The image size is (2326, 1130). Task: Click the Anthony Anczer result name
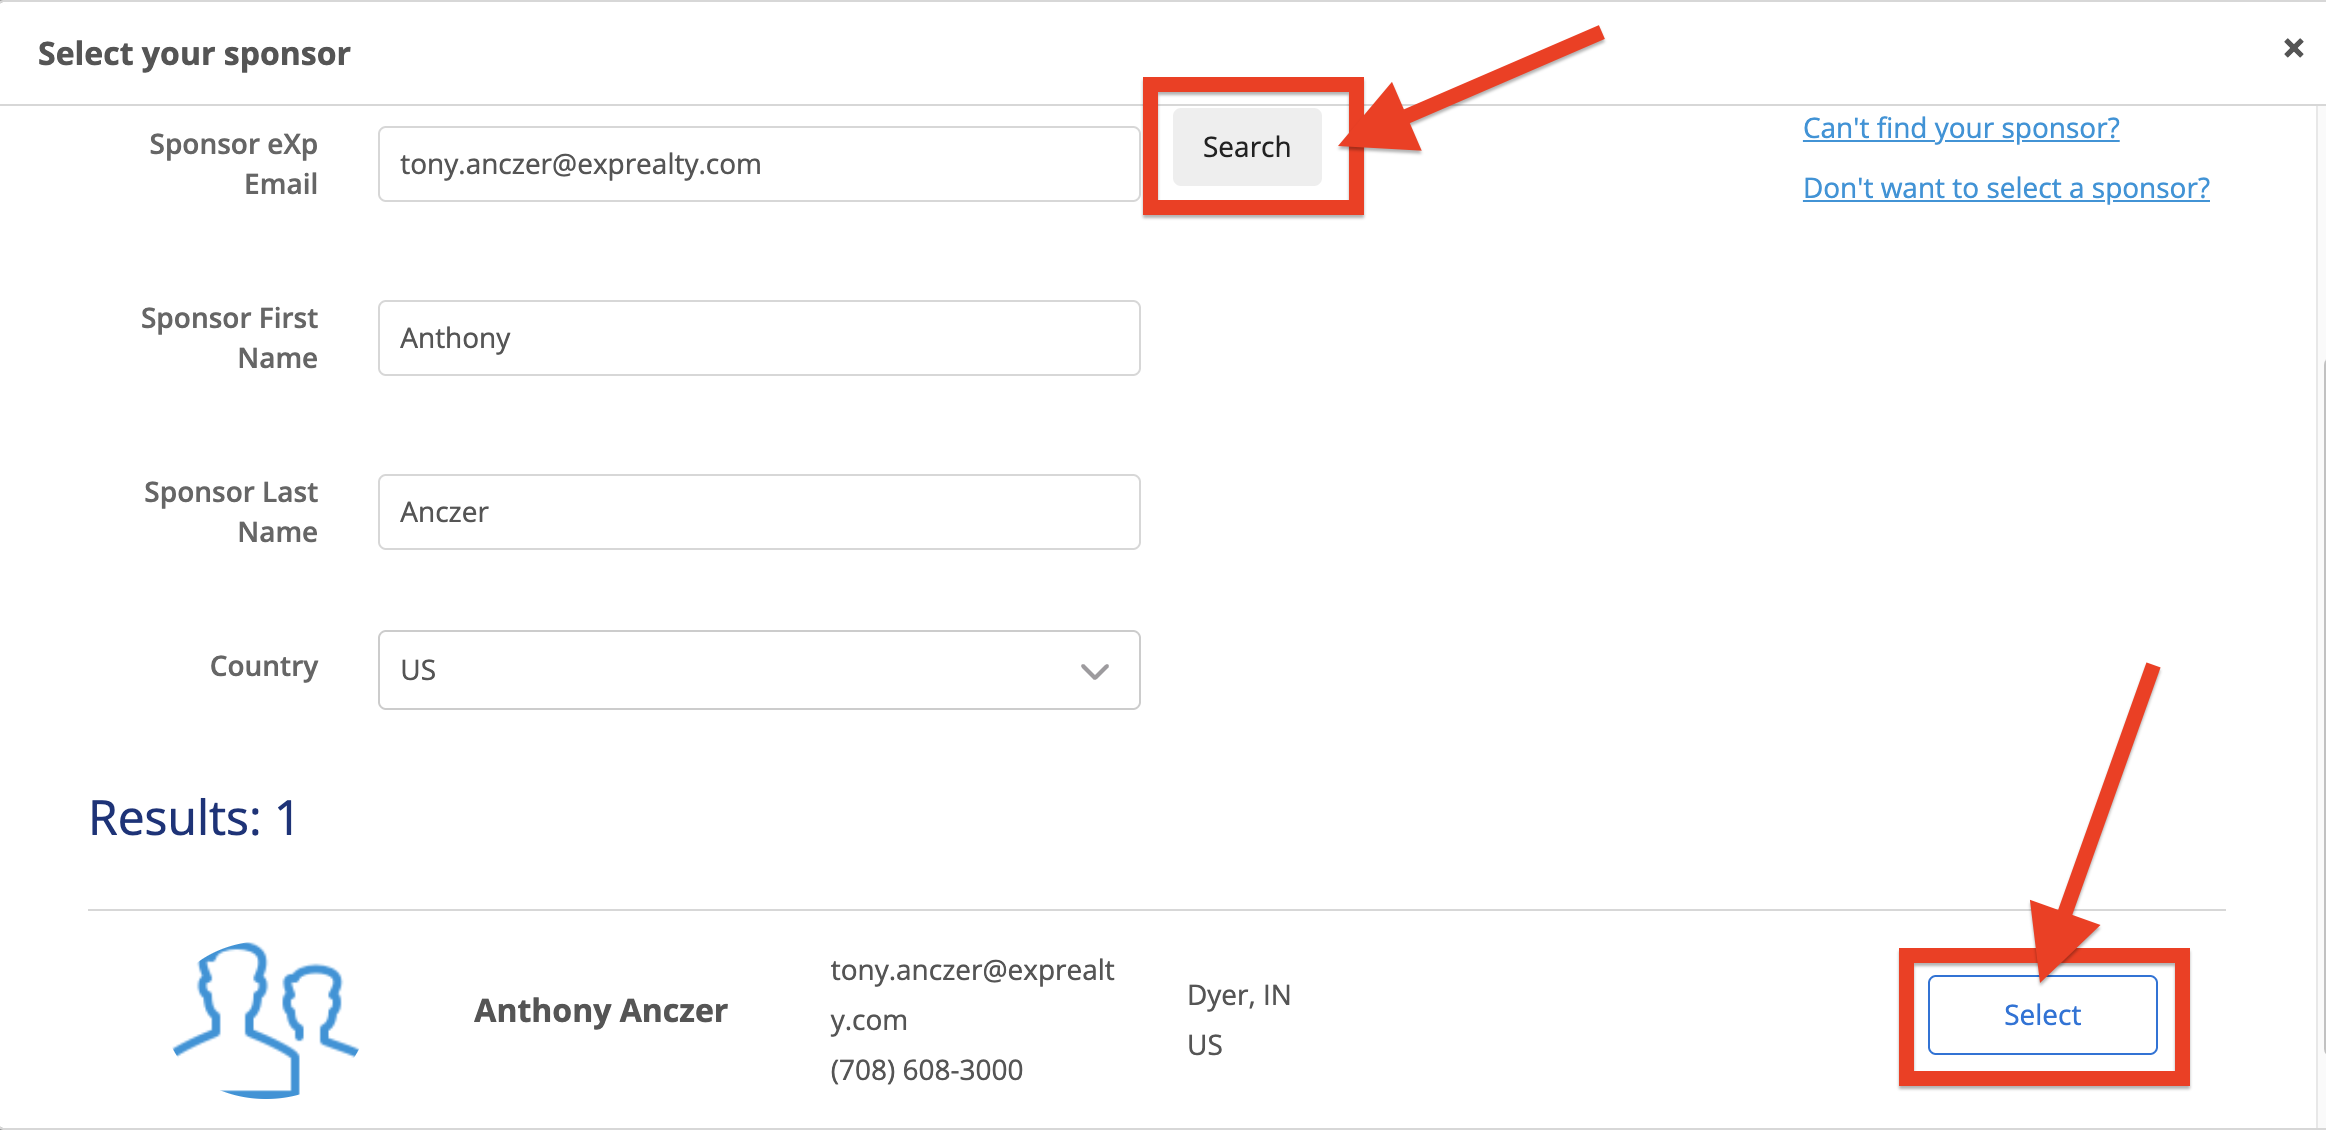click(x=600, y=1010)
